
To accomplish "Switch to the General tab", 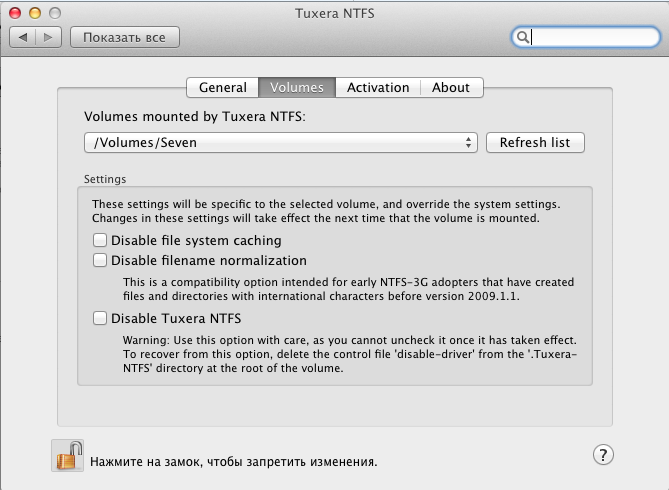I will click(x=222, y=87).
